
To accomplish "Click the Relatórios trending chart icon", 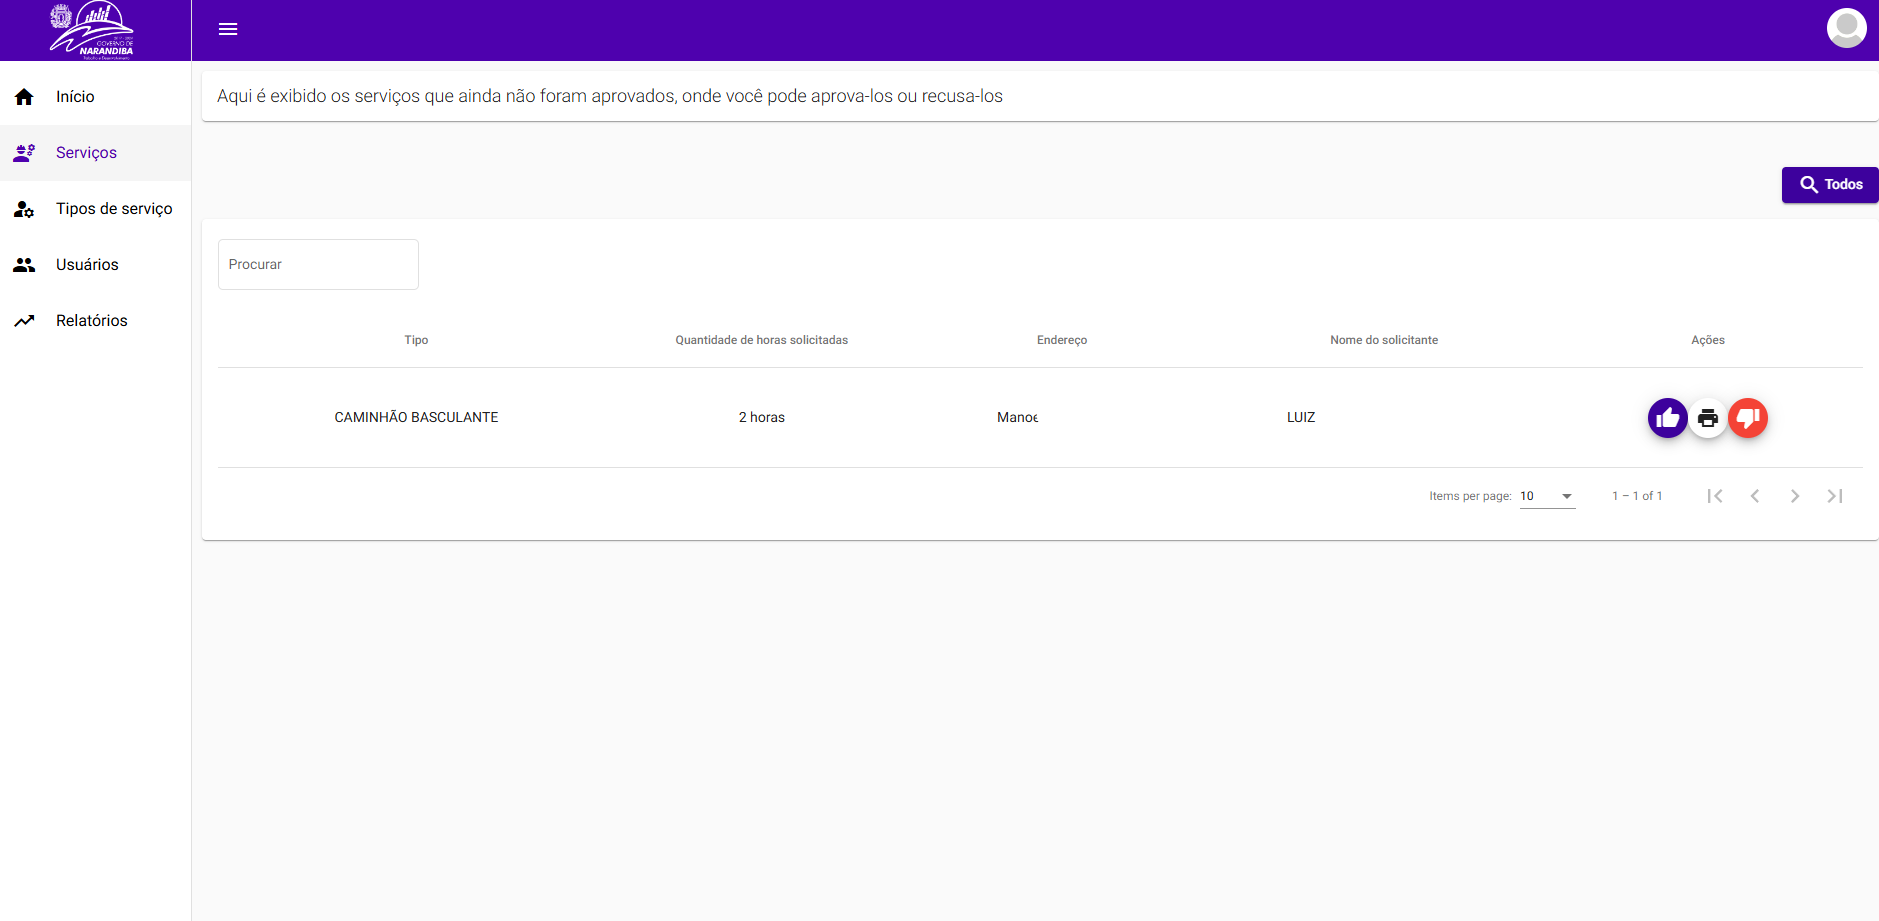I will (x=24, y=321).
